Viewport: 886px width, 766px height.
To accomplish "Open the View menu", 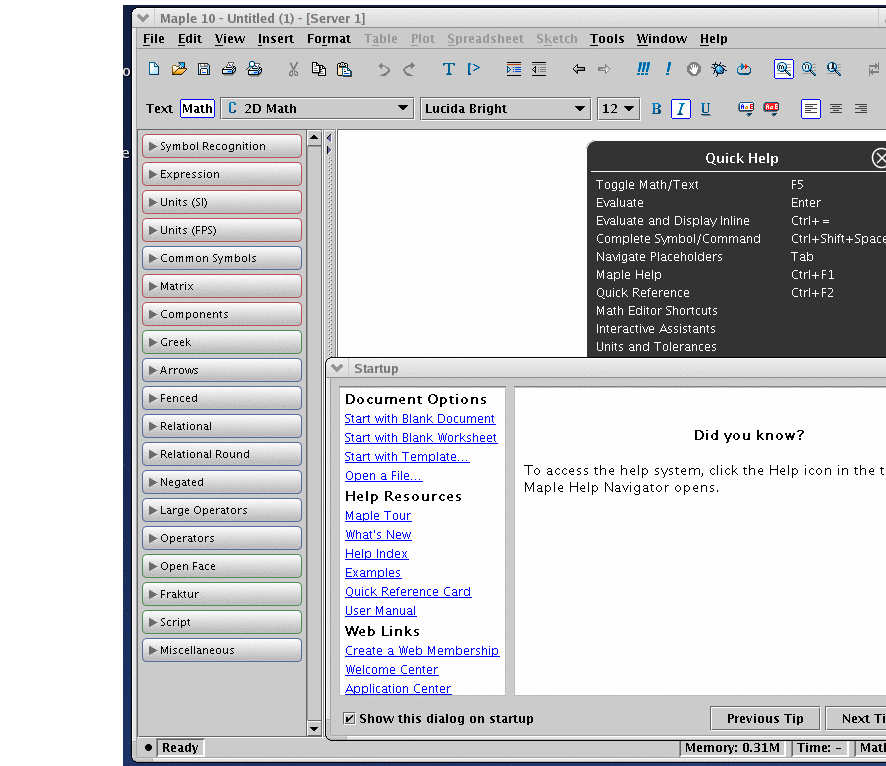I will point(229,38).
